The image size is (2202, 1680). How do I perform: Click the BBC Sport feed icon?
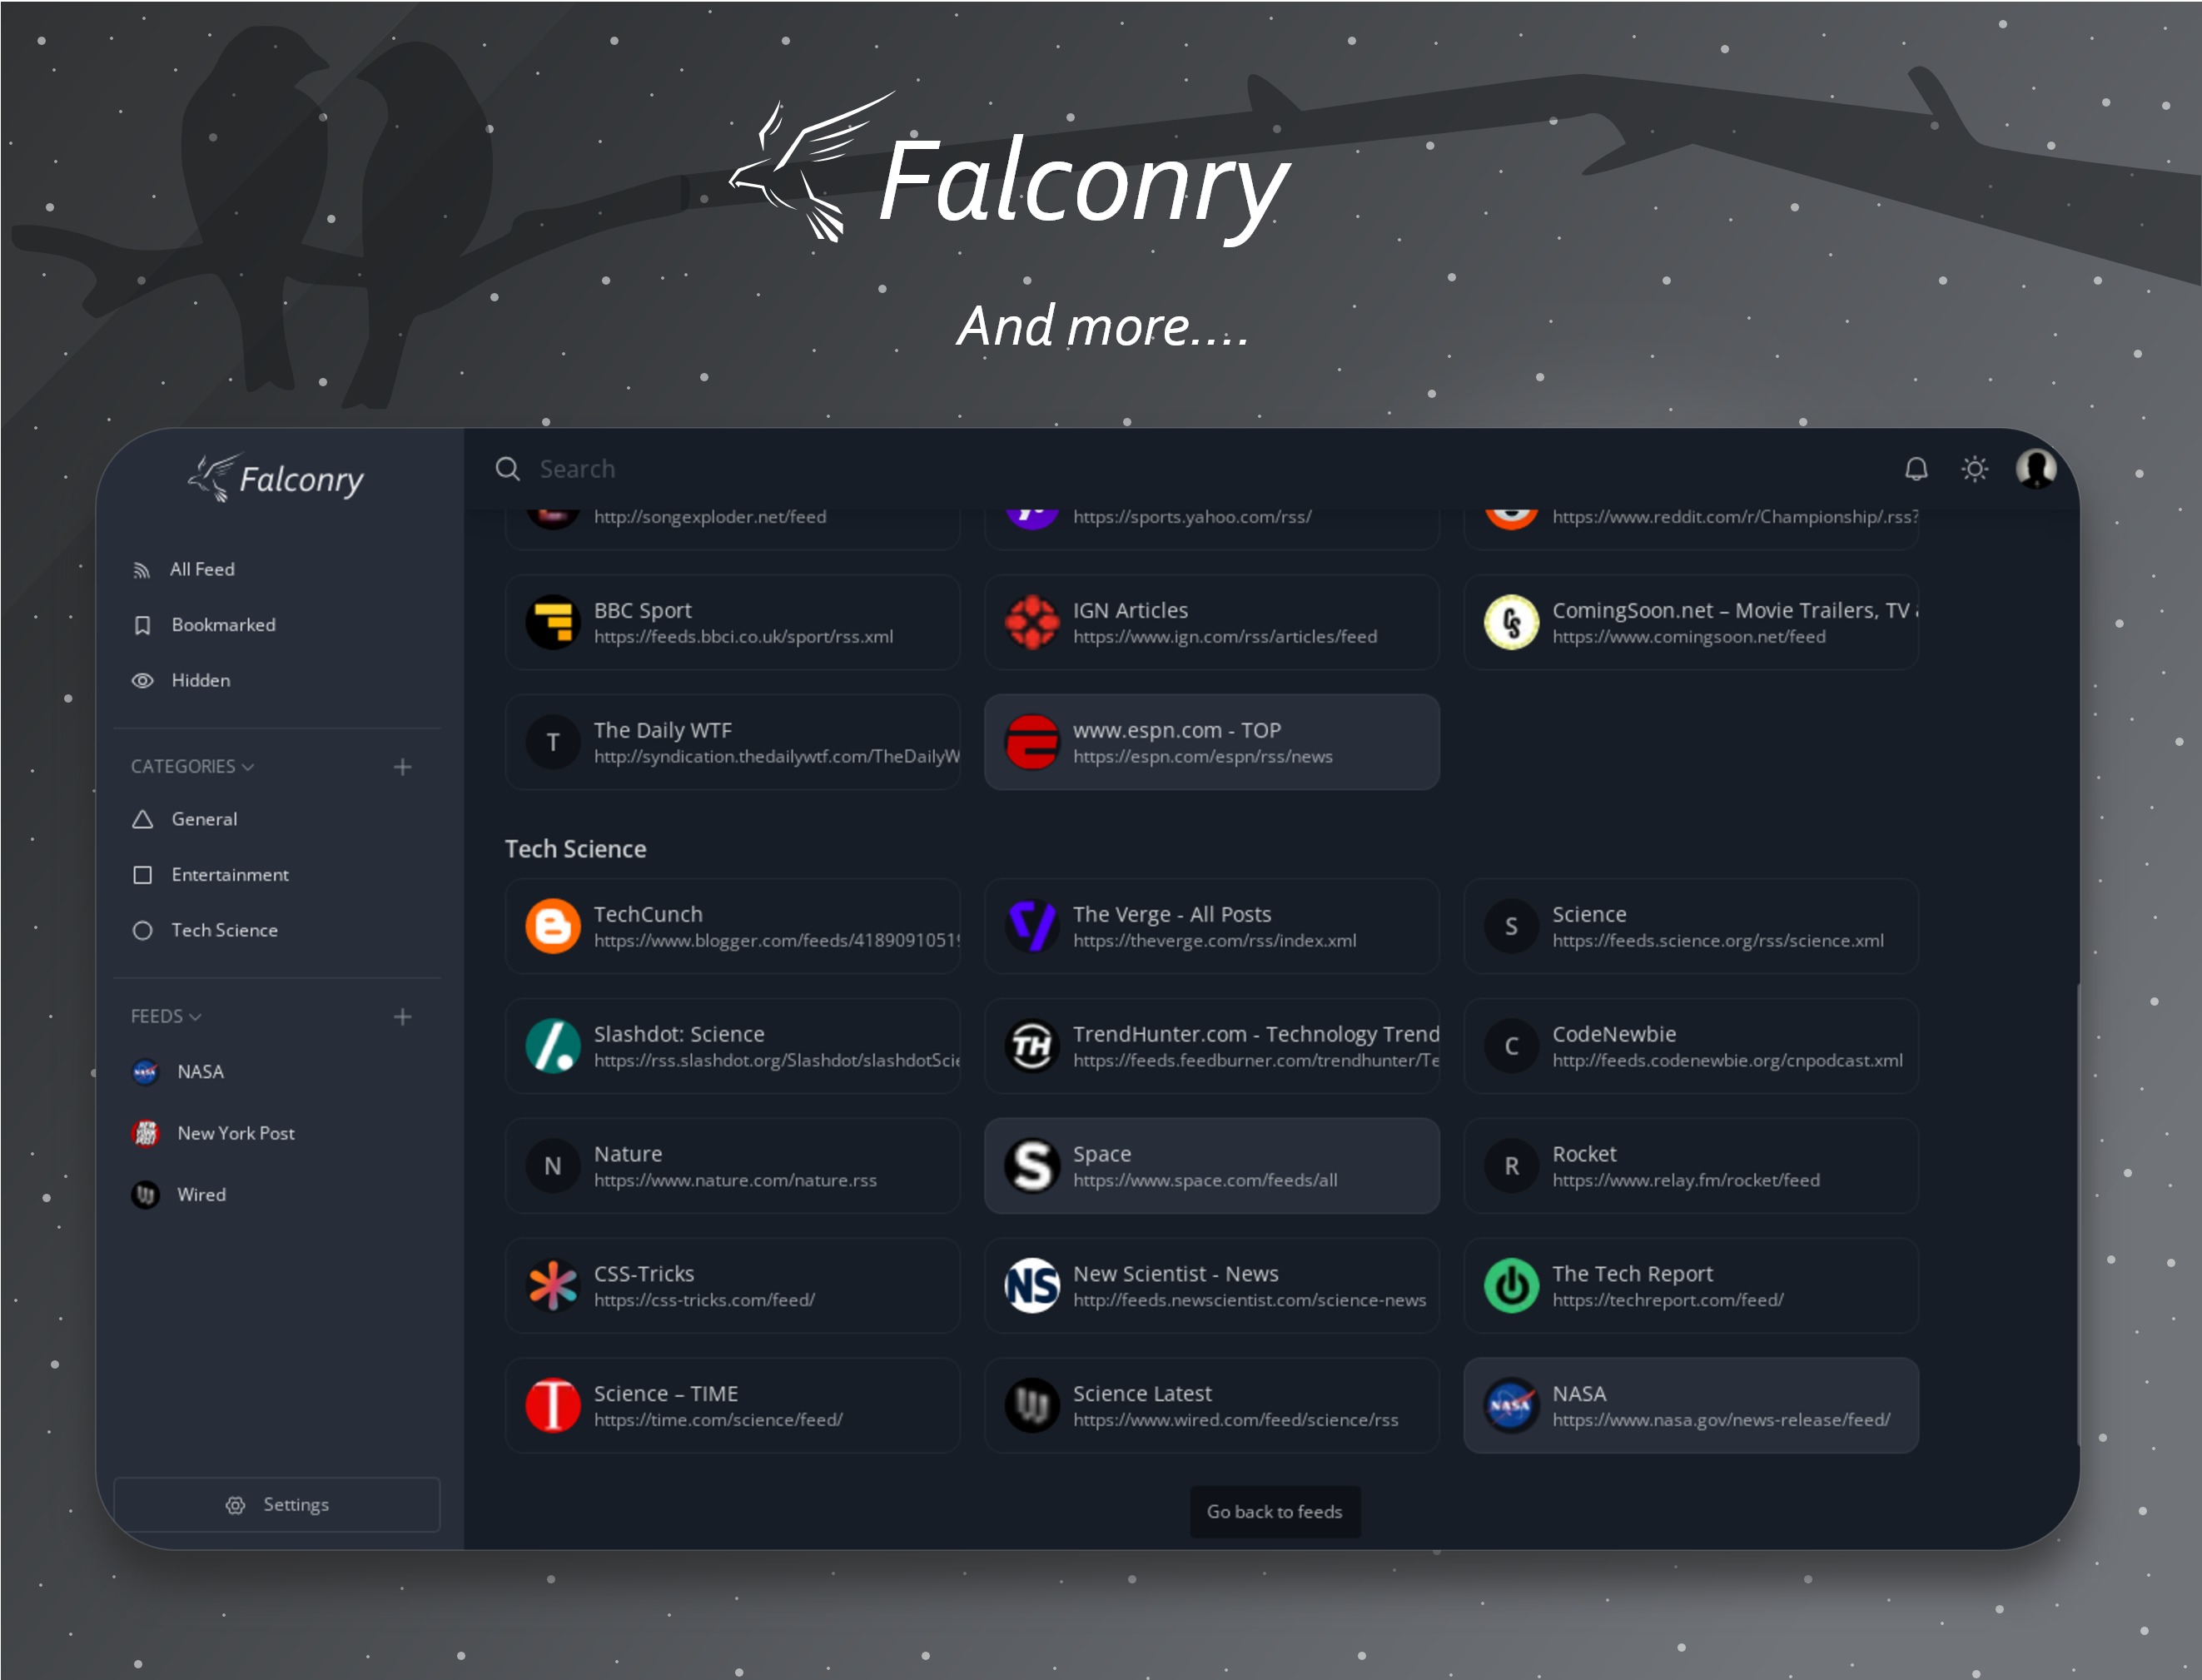pos(553,622)
